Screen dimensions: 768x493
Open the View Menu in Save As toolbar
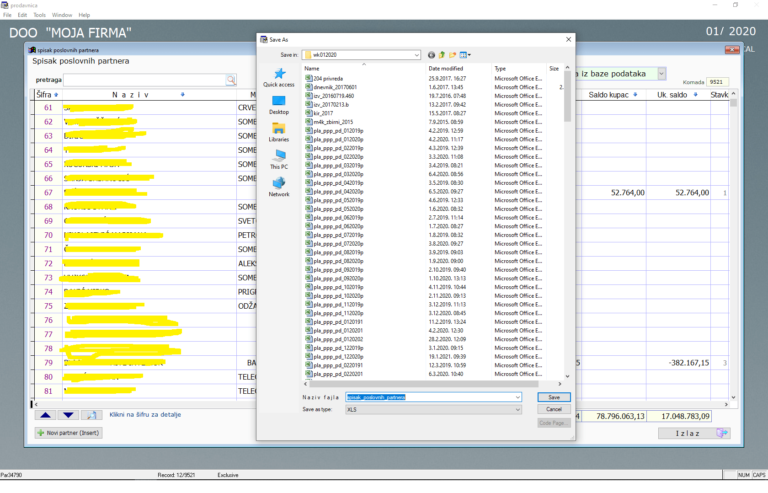(465, 55)
